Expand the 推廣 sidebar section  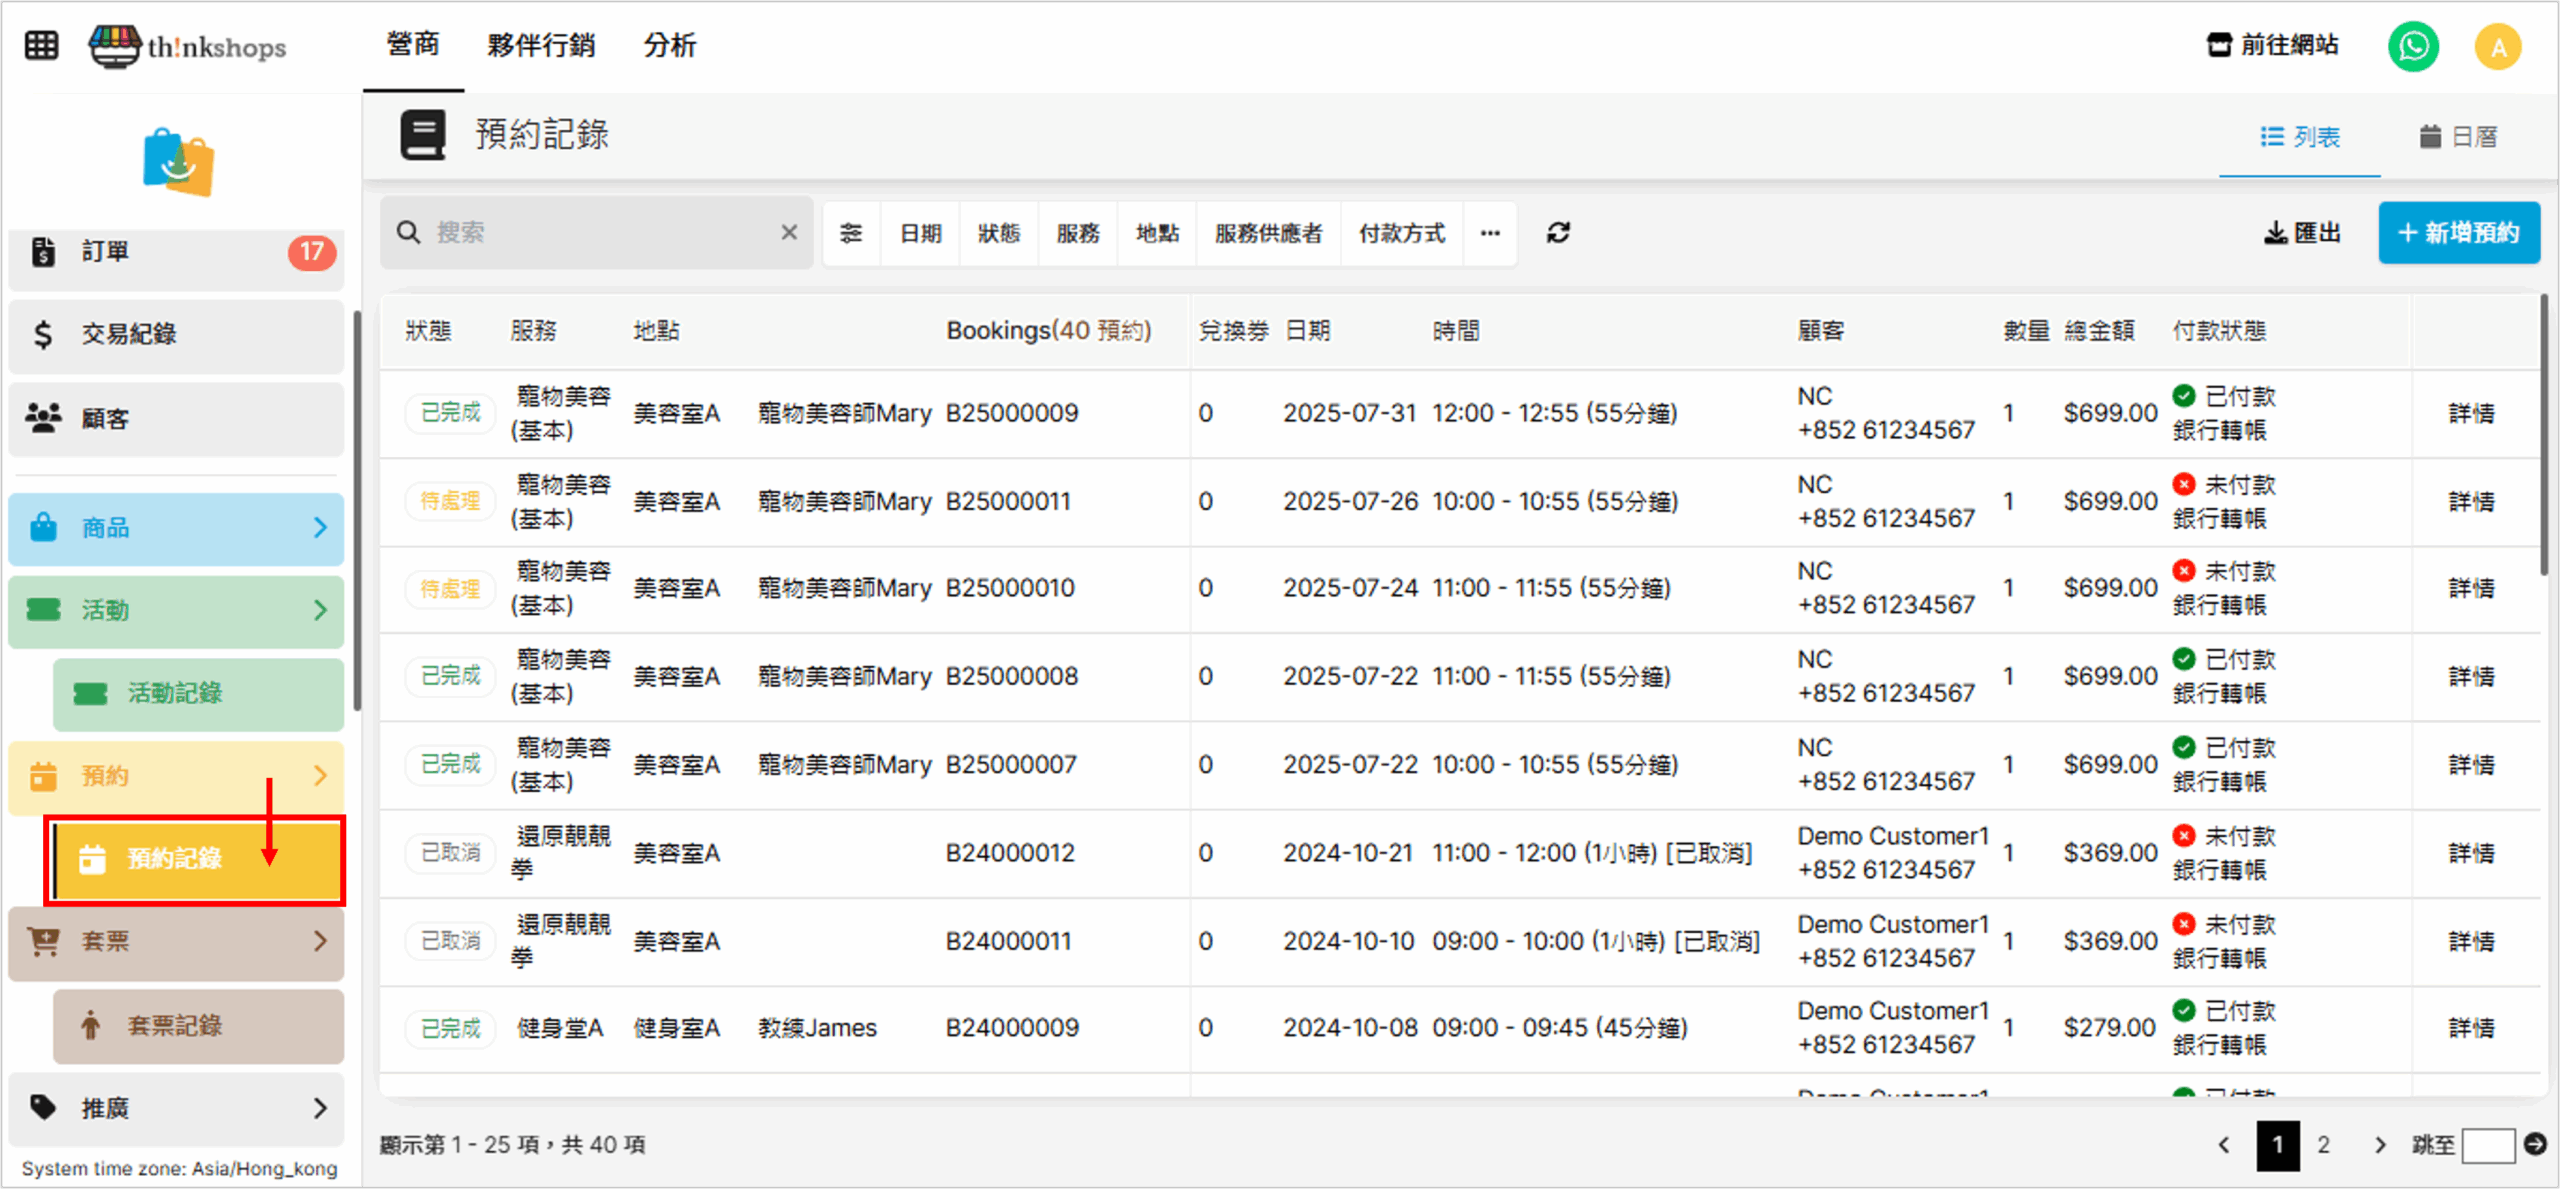click(x=176, y=1108)
